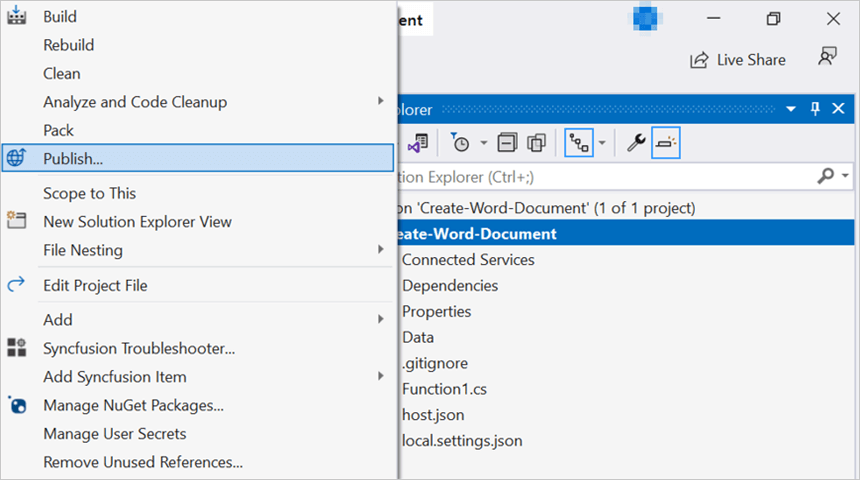Open the feedback person icon
Screen dimensions: 860x480
(x=827, y=57)
